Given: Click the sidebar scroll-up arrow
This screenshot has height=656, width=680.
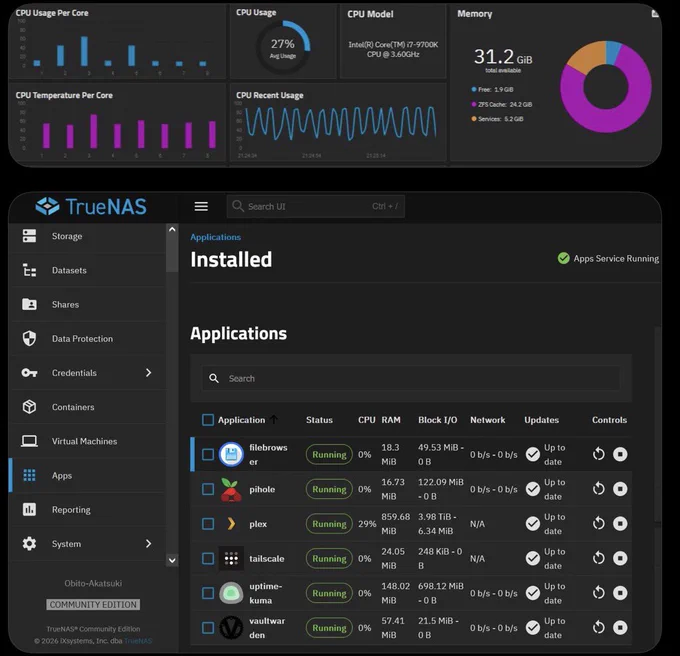Looking at the screenshot, I should coord(172,229).
